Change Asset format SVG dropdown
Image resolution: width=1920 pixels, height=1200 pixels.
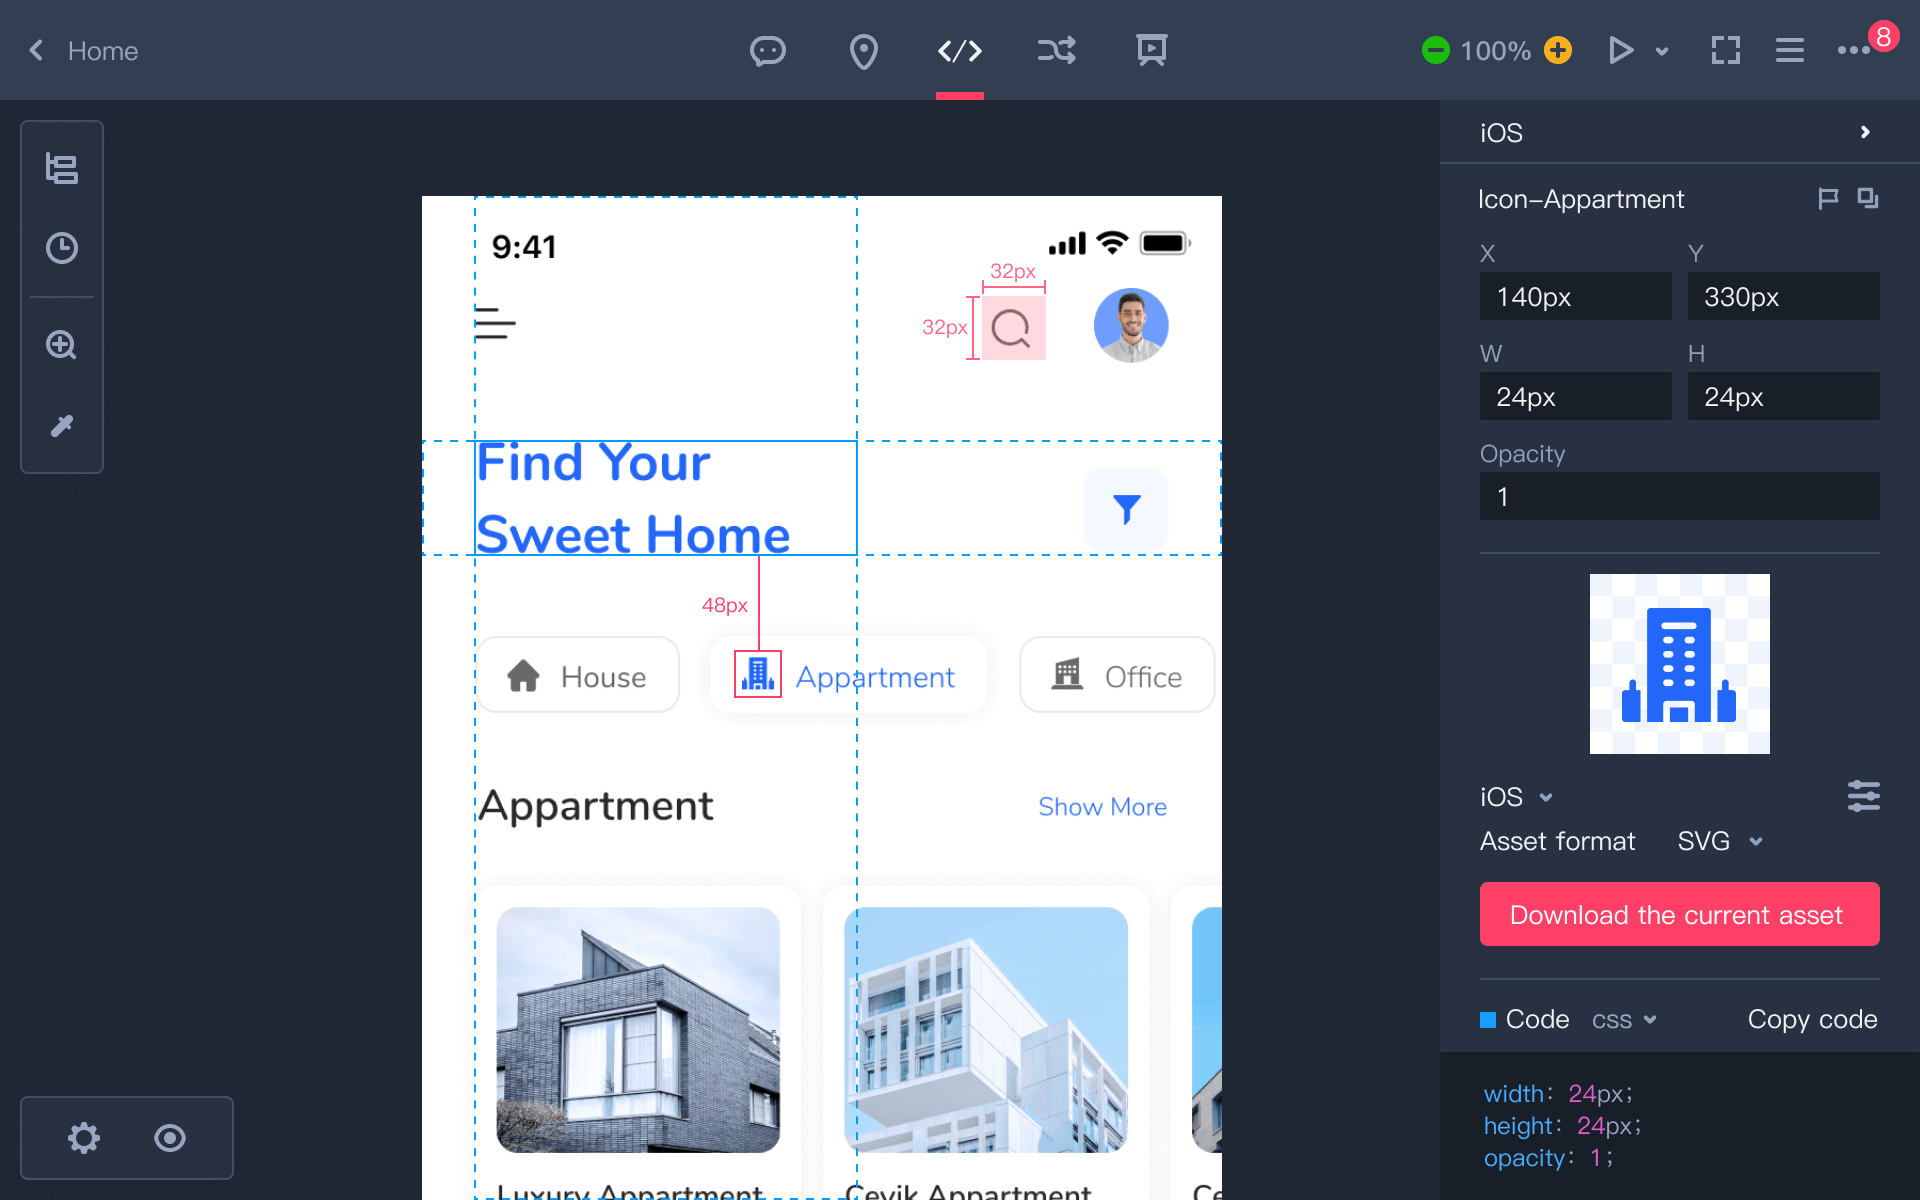tap(1720, 841)
